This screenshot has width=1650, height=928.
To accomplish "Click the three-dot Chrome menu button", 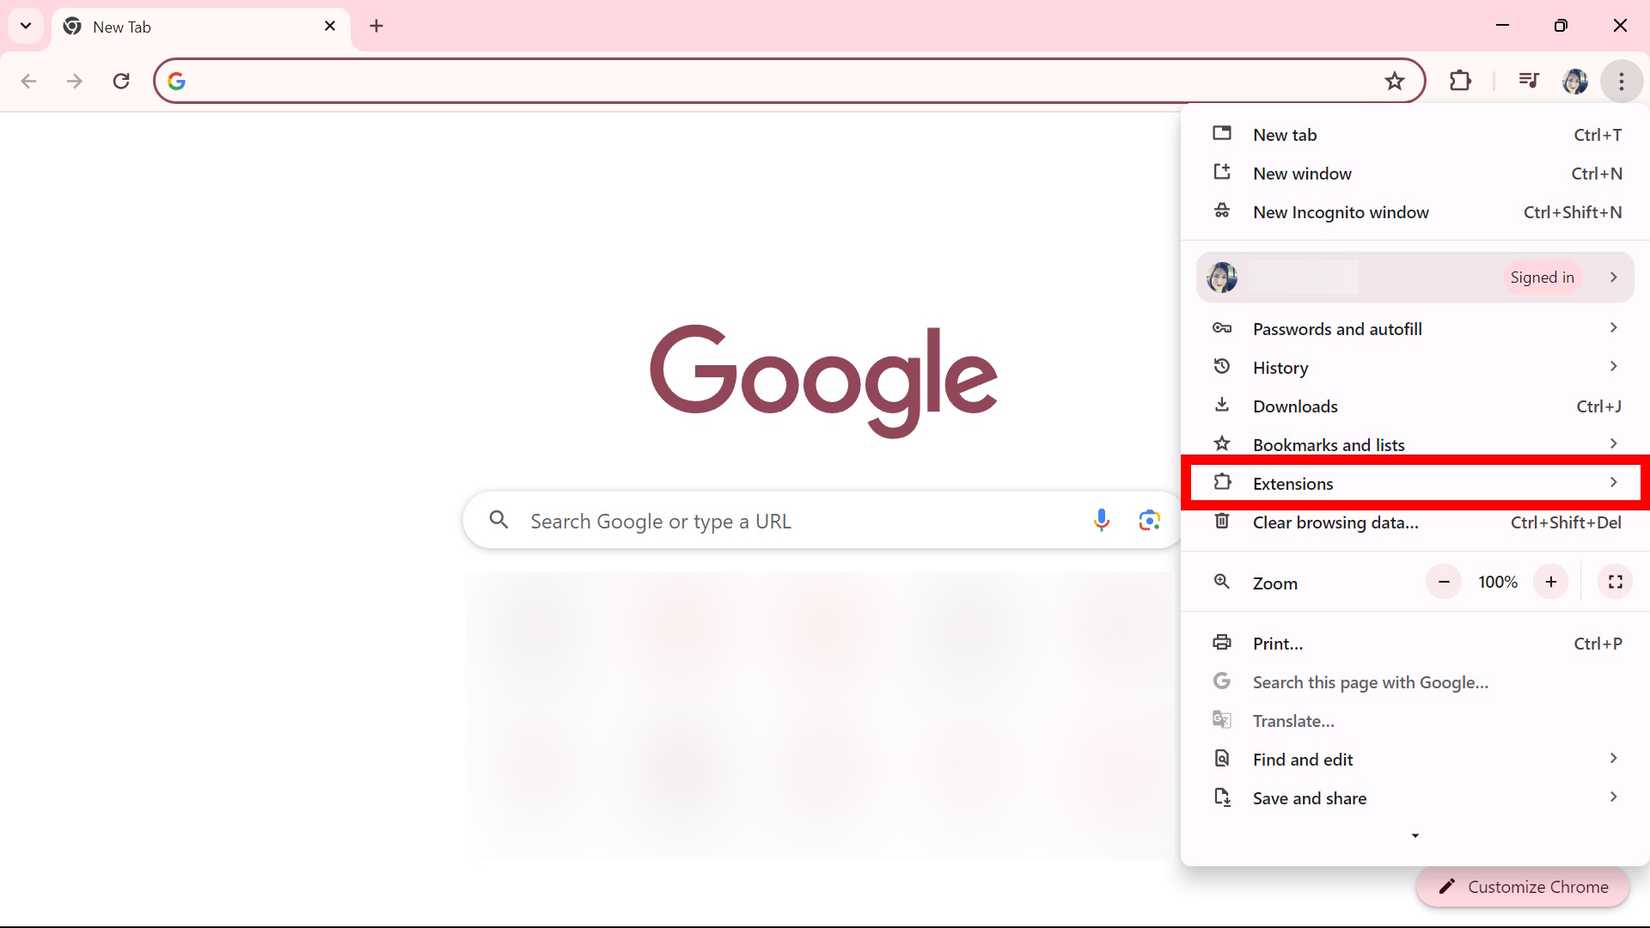I will 1621,81.
